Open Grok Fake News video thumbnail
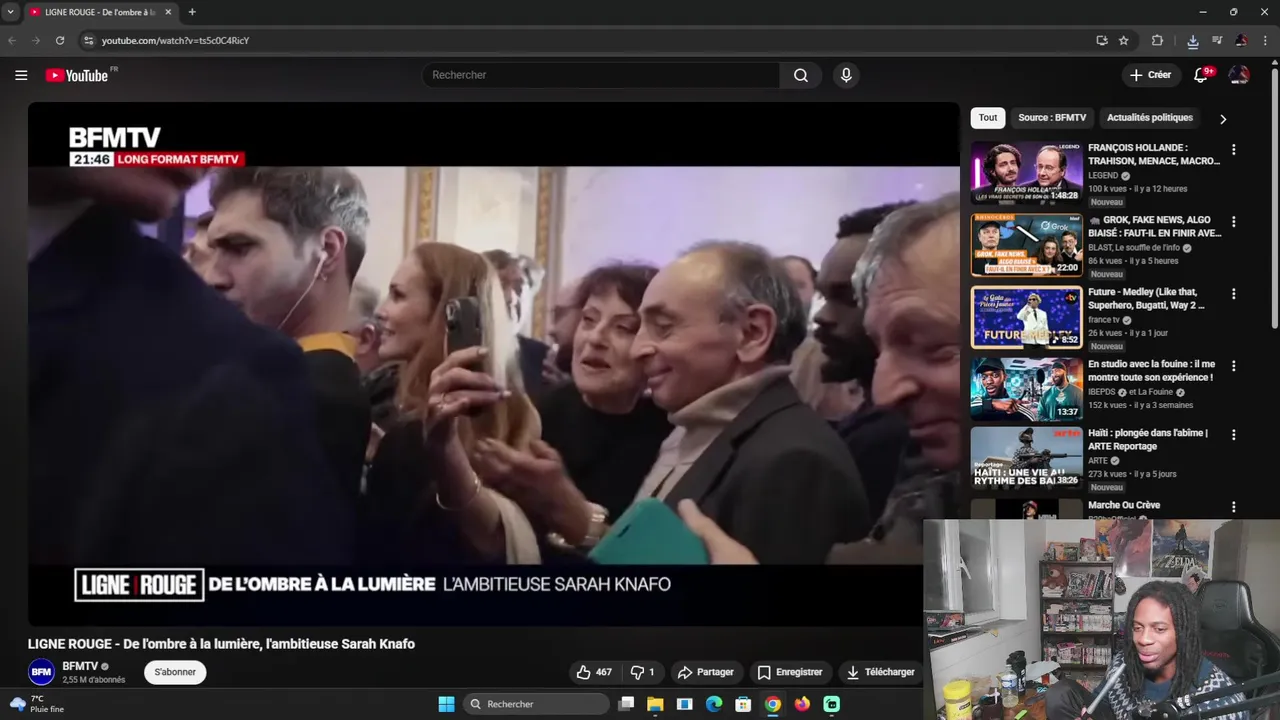 (x=1026, y=245)
